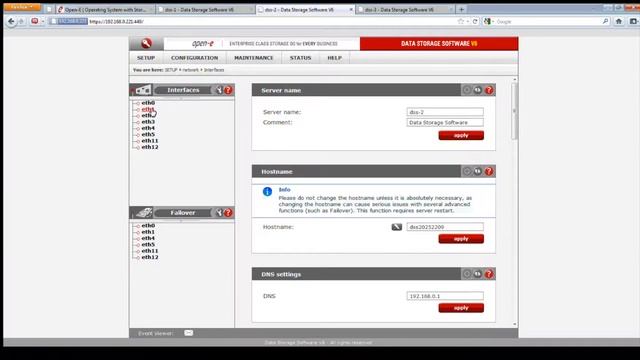Select eth0 in the Interfaces list
The height and width of the screenshot is (360, 640).
[148, 103]
